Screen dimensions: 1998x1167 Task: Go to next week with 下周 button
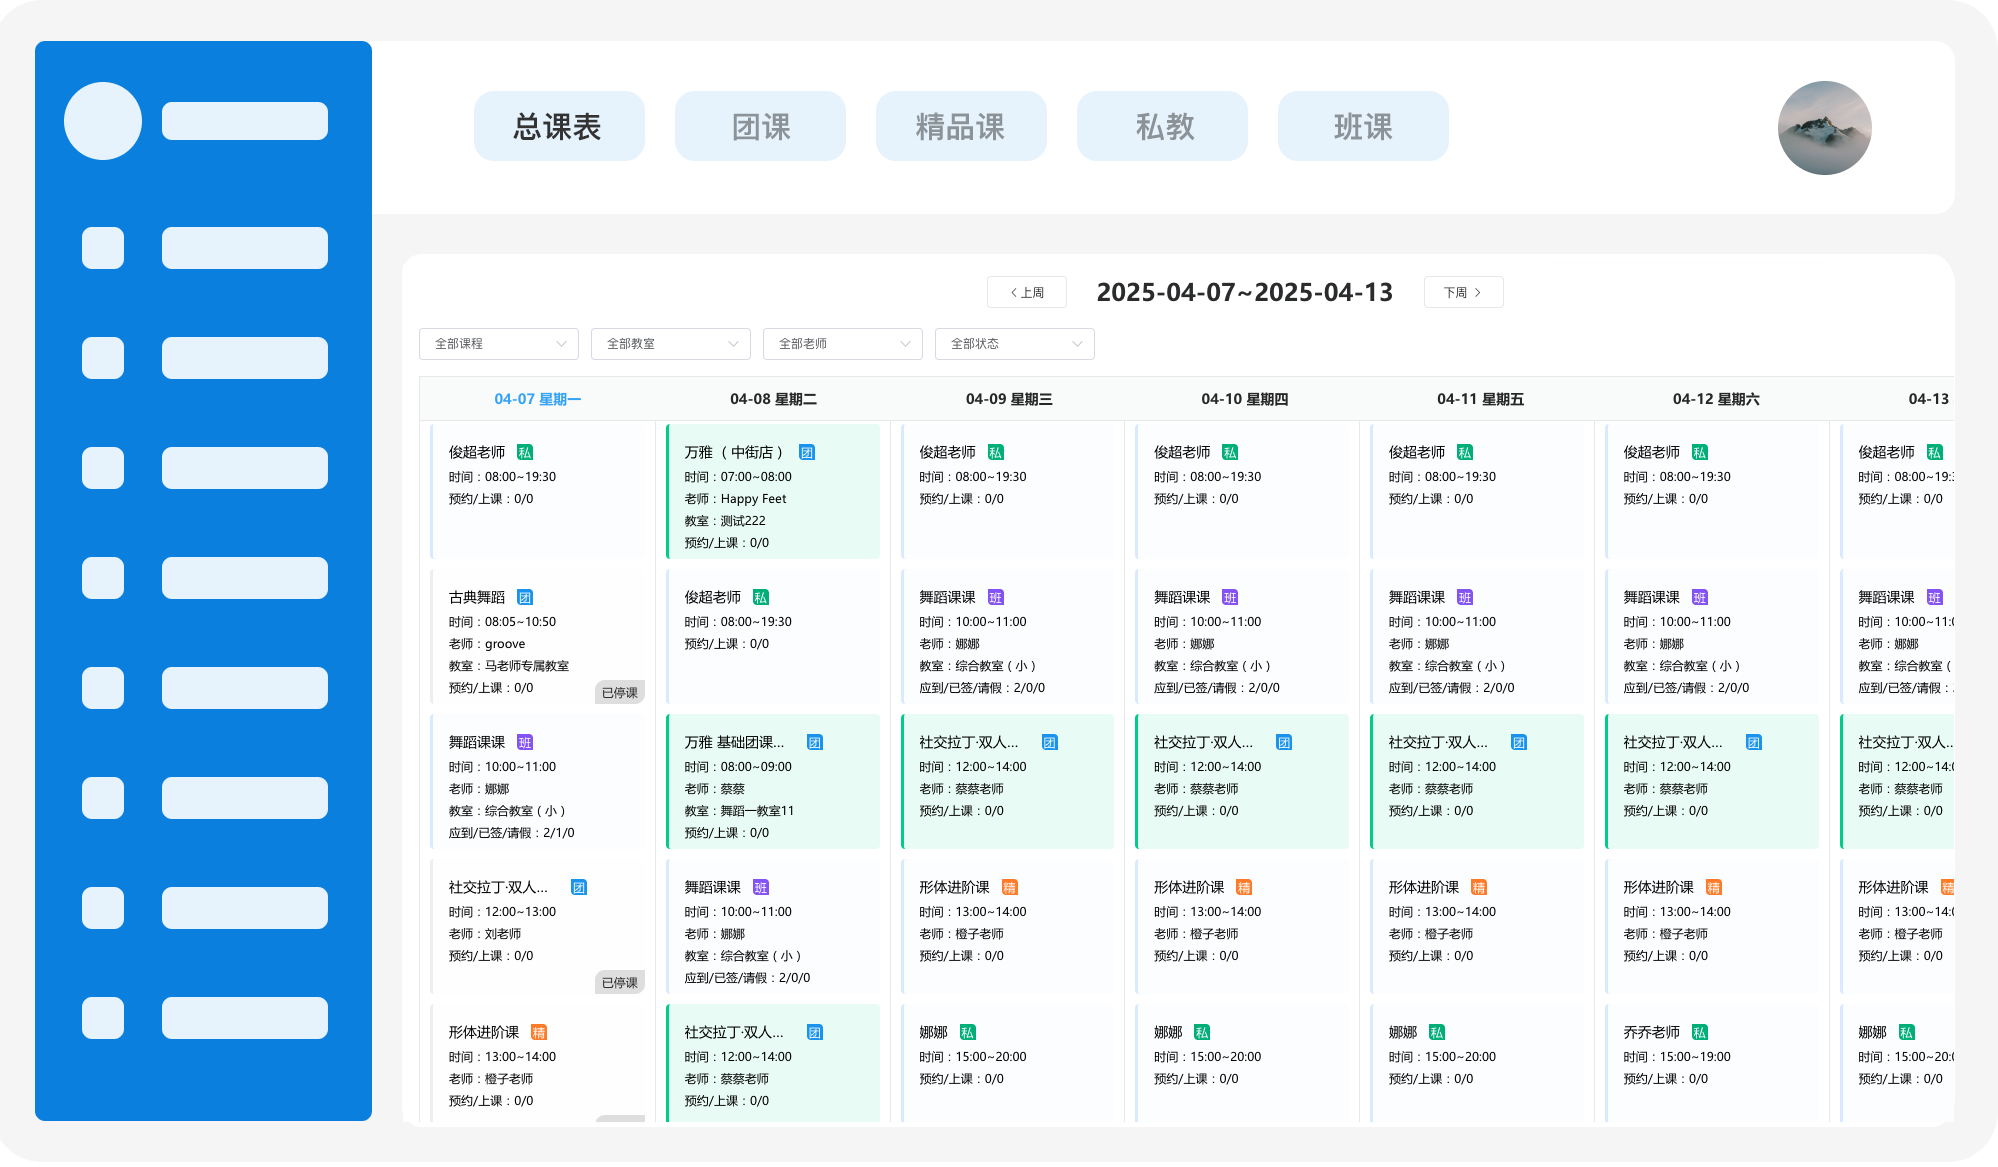tap(1463, 293)
